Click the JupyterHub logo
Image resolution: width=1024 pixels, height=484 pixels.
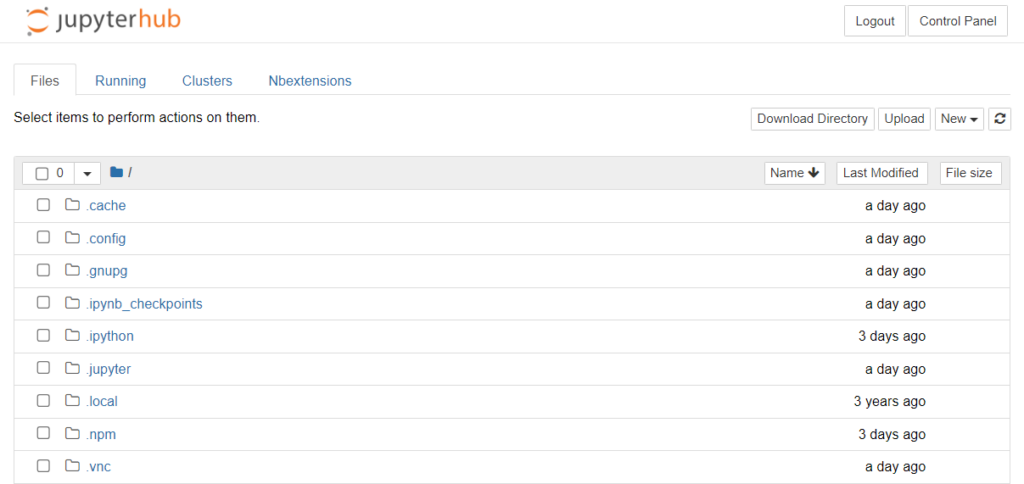click(x=104, y=20)
